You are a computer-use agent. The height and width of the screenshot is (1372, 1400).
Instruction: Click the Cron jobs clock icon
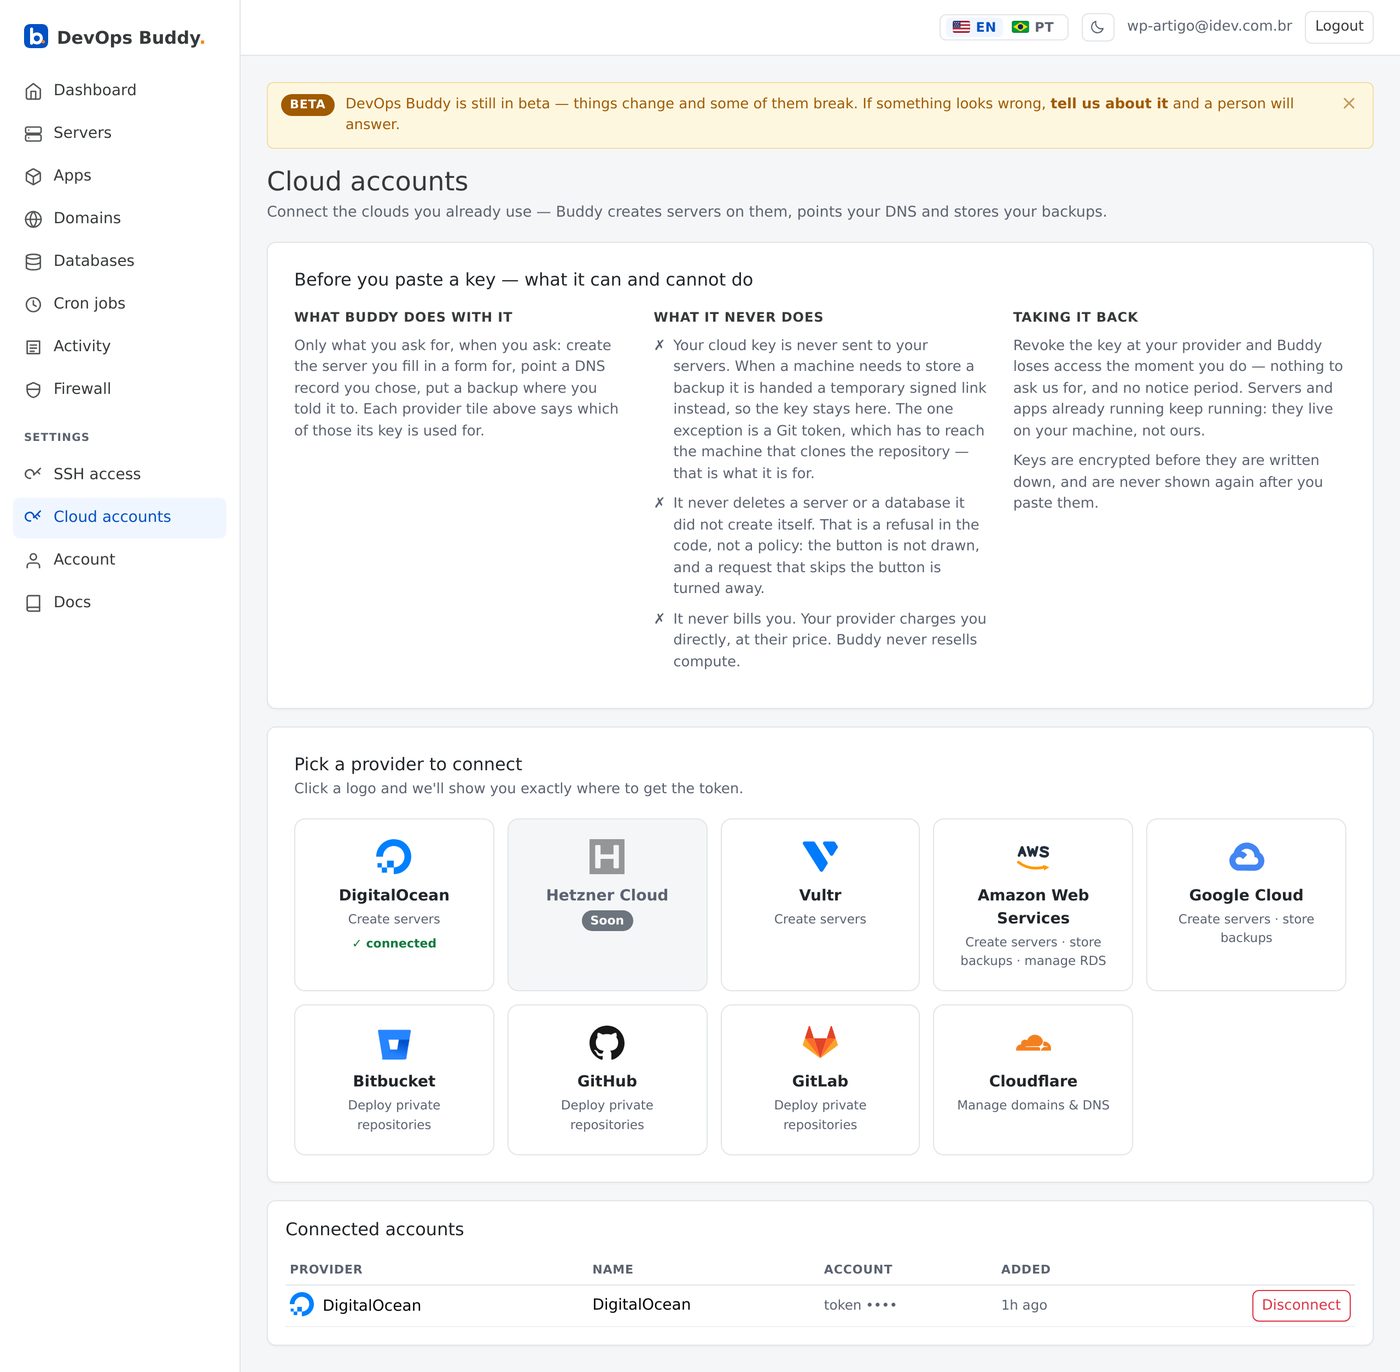(33, 304)
